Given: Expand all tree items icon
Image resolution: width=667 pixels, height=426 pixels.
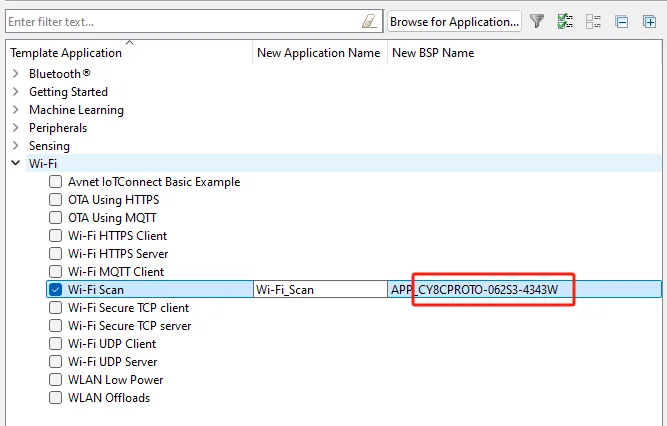Looking at the screenshot, I should coord(650,21).
